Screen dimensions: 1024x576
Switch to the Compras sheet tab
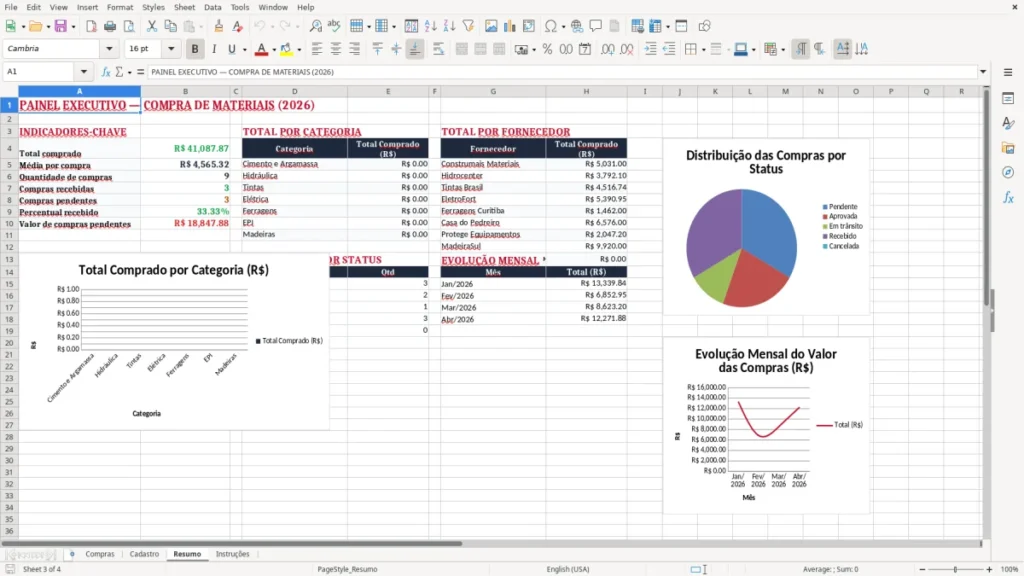100,554
